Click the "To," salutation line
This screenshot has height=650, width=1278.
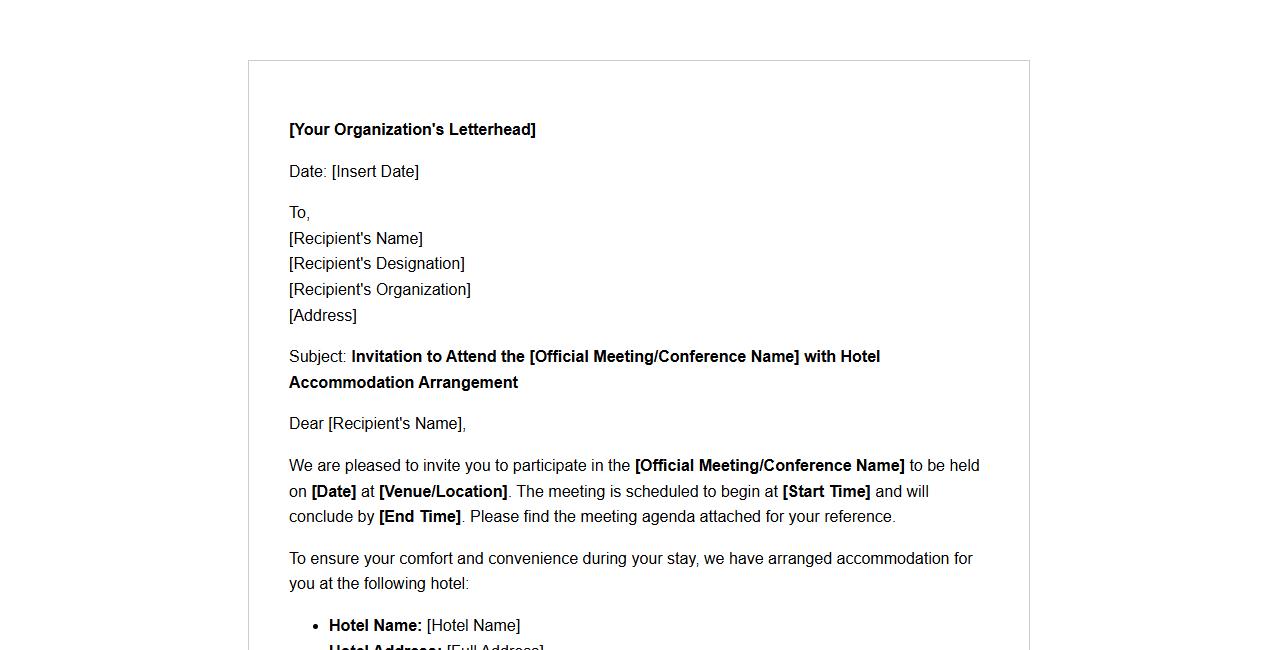[x=300, y=213]
